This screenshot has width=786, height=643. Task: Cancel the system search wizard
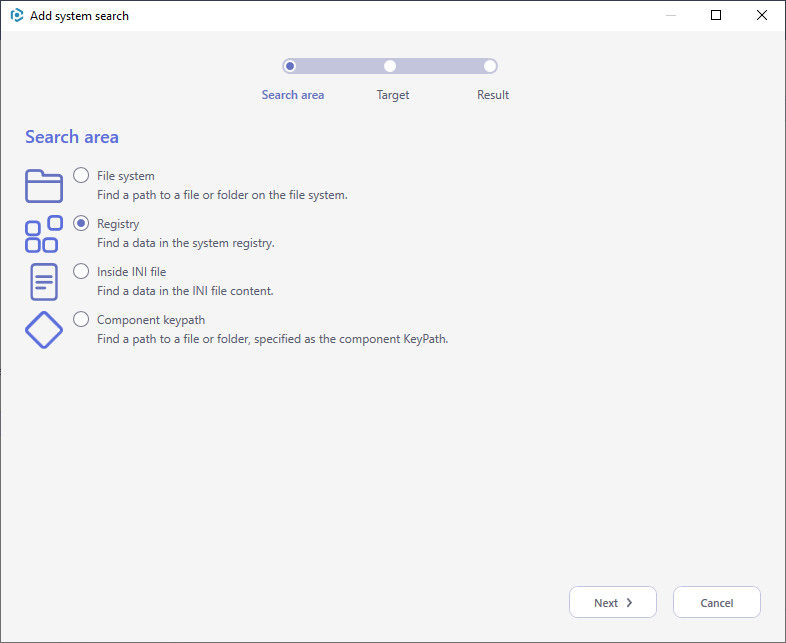point(717,602)
